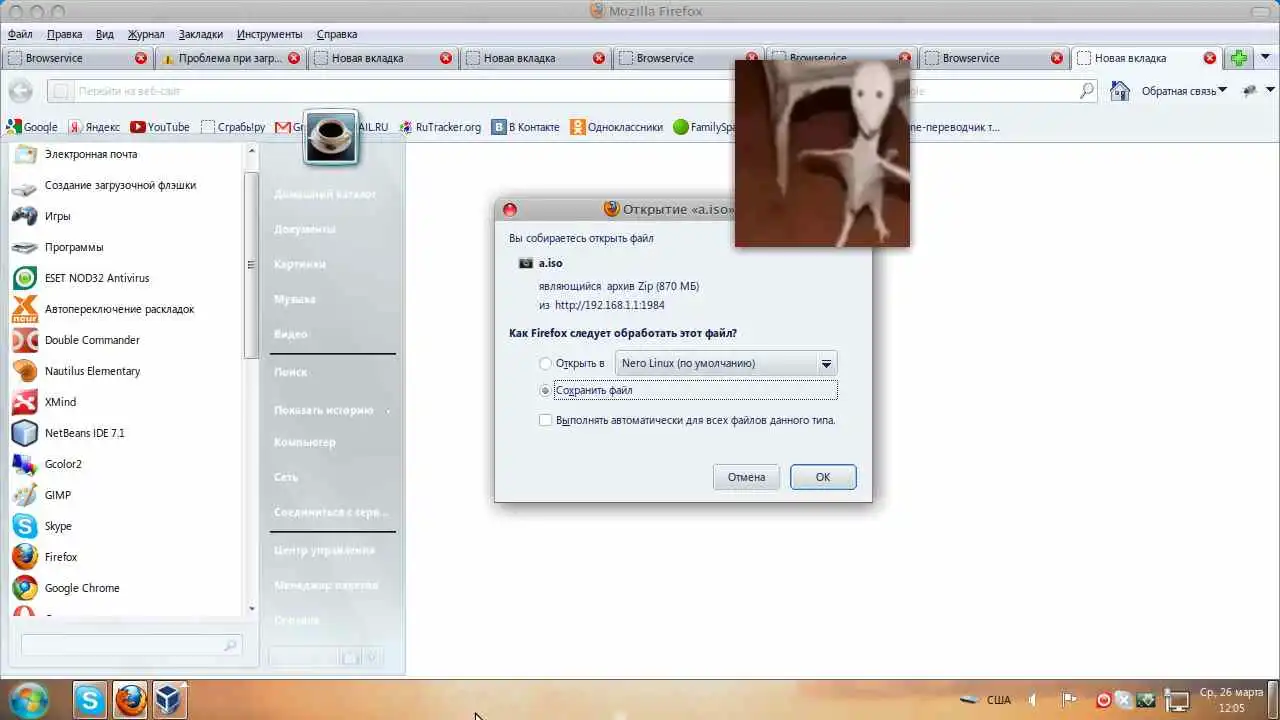
Task: Open the Срабы!ру bookmark
Action: (233, 127)
